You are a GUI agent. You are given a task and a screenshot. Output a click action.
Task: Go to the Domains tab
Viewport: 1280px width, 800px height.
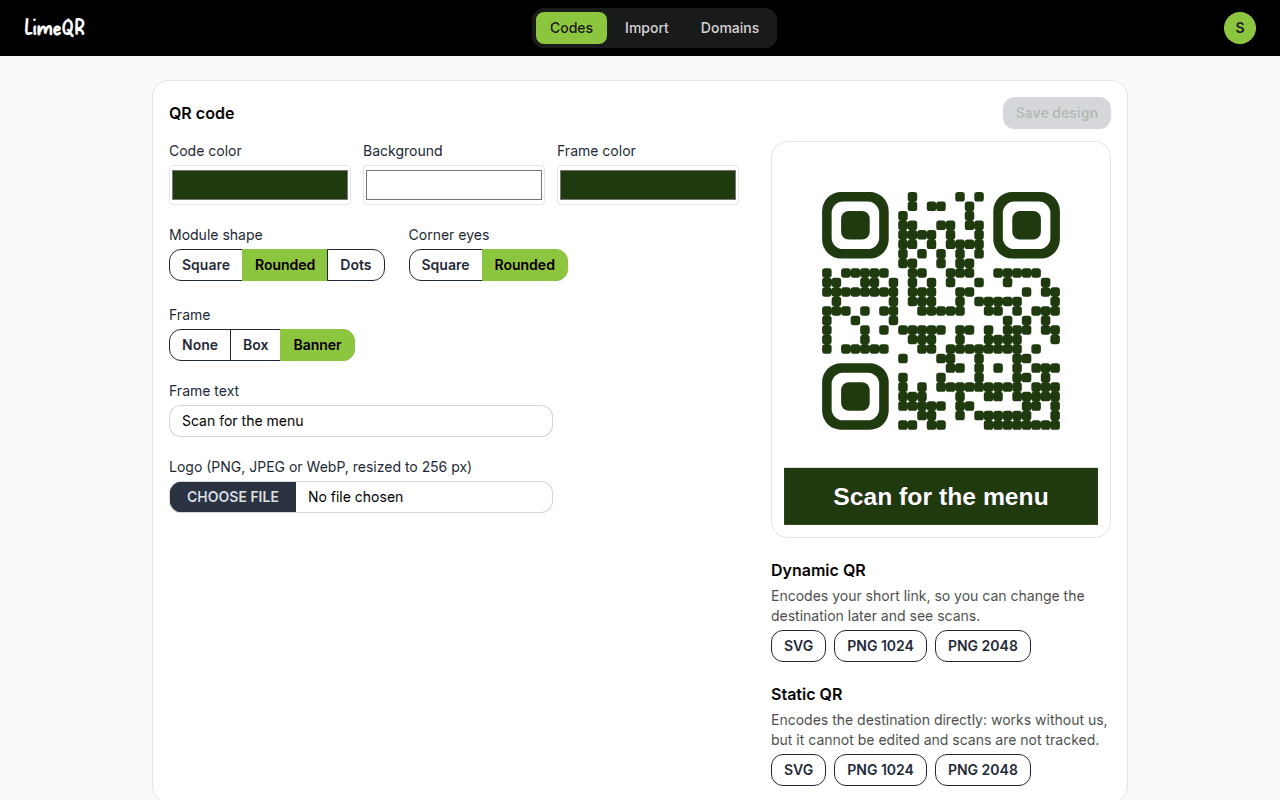tap(730, 28)
